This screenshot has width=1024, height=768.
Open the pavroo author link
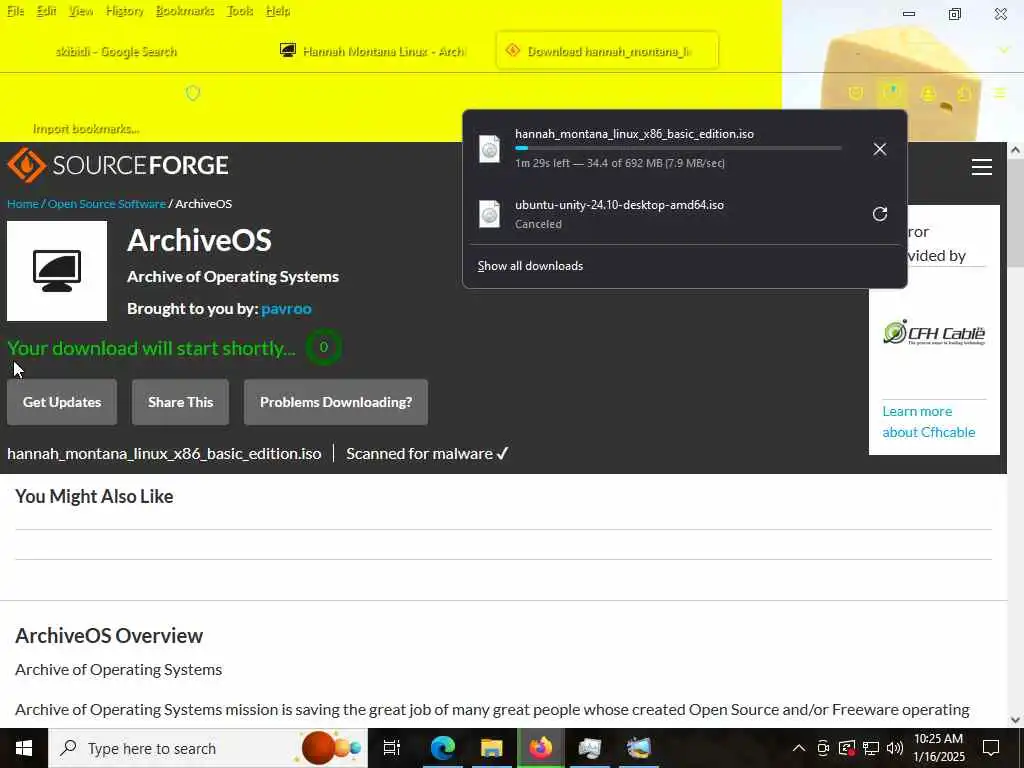(x=286, y=308)
